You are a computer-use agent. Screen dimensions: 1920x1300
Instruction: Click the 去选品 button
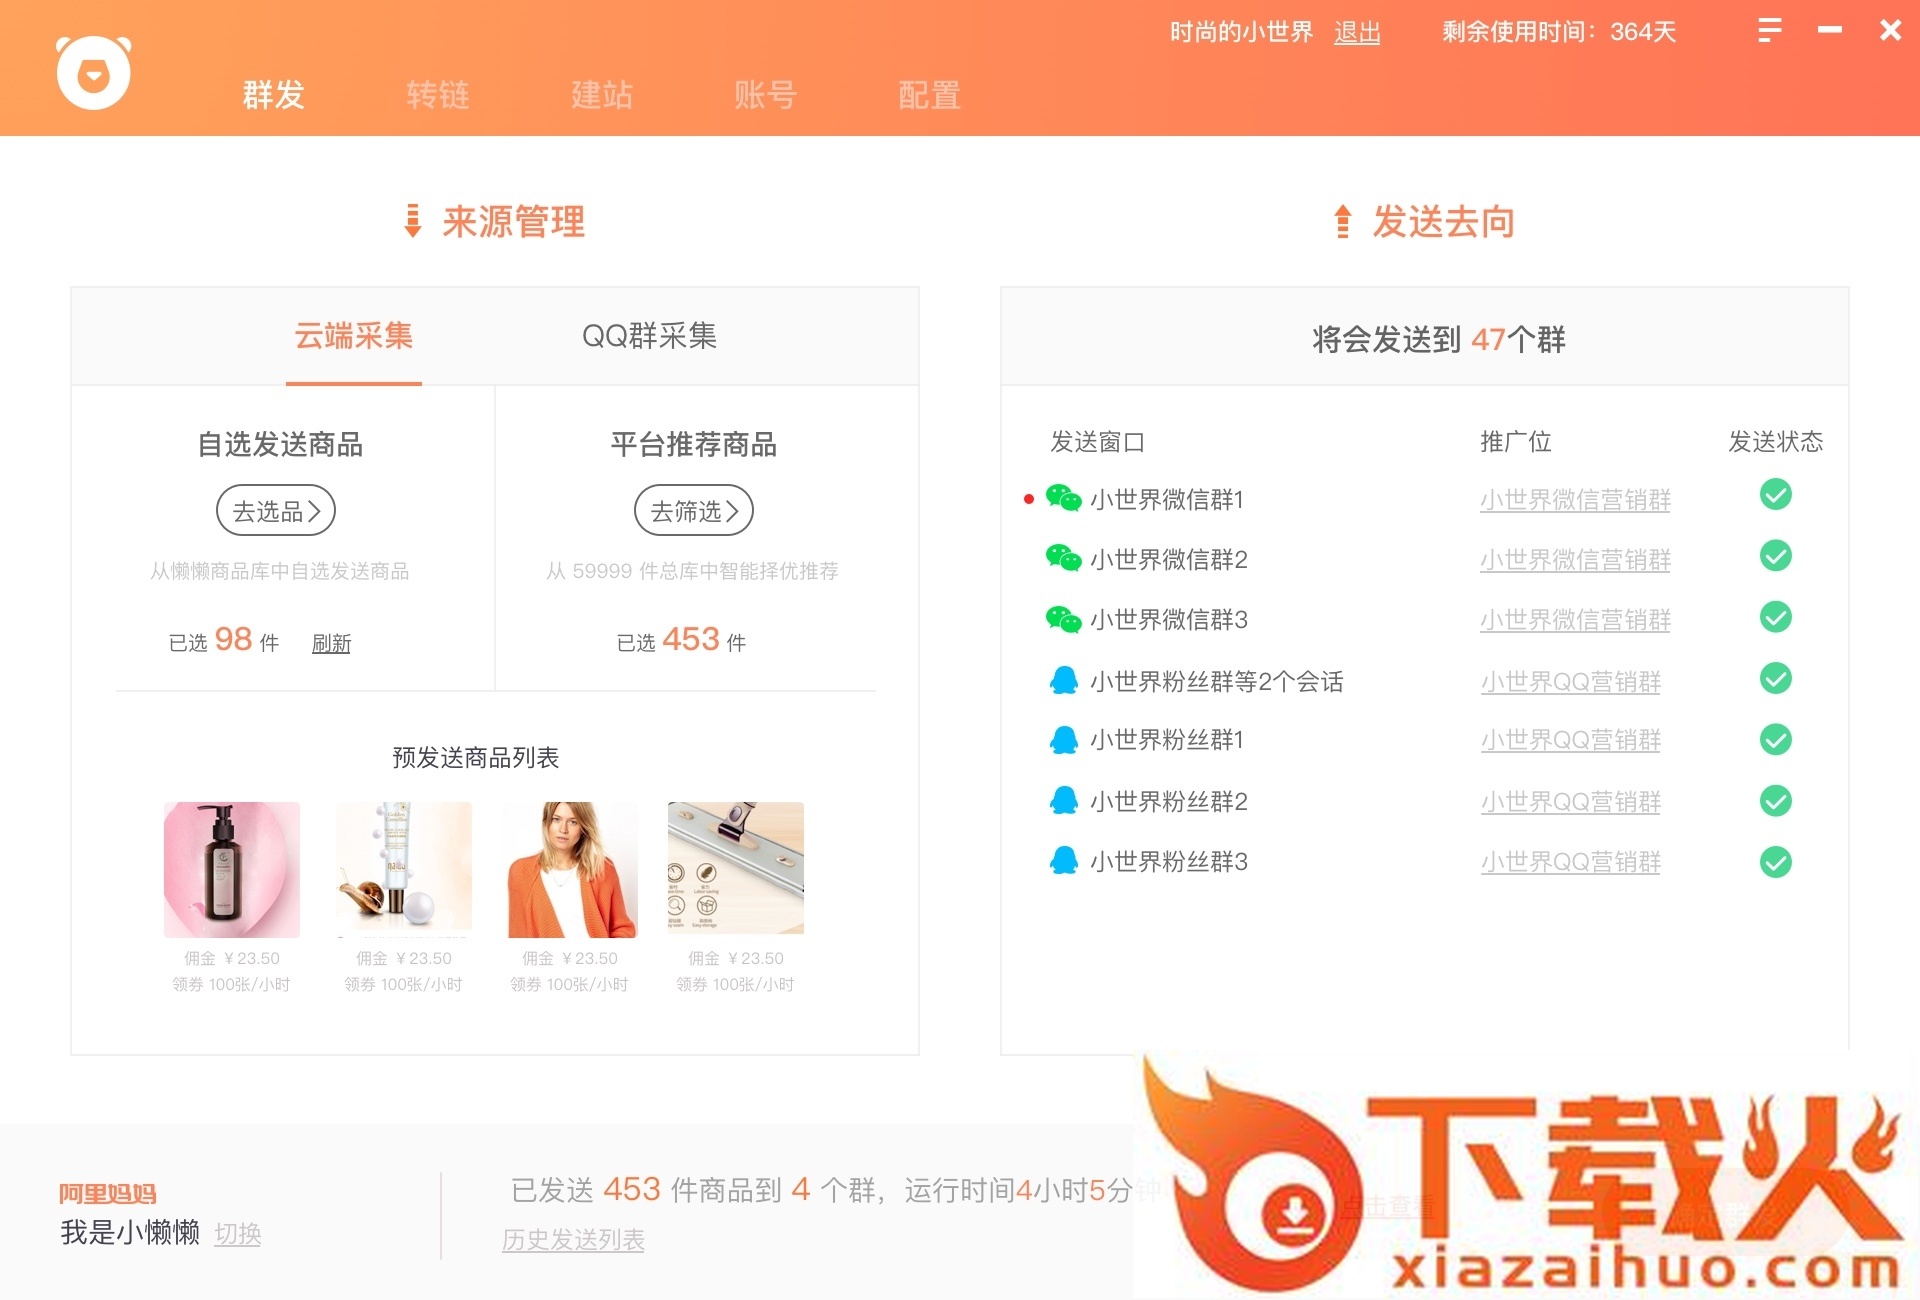click(276, 511)
